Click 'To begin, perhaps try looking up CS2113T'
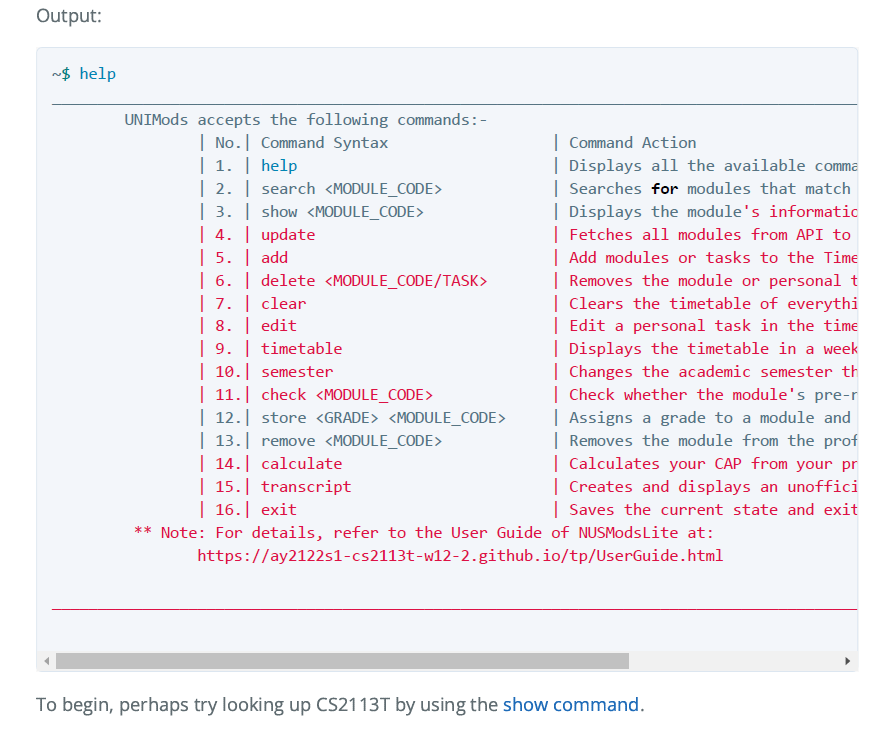 click(x=213, y=704)
